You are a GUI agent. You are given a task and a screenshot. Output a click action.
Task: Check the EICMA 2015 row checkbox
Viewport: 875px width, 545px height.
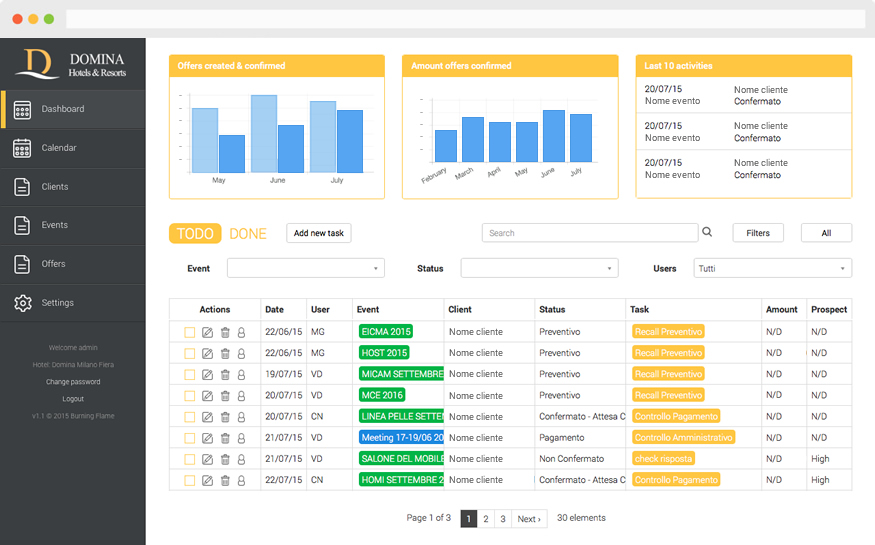coord(190,332)
